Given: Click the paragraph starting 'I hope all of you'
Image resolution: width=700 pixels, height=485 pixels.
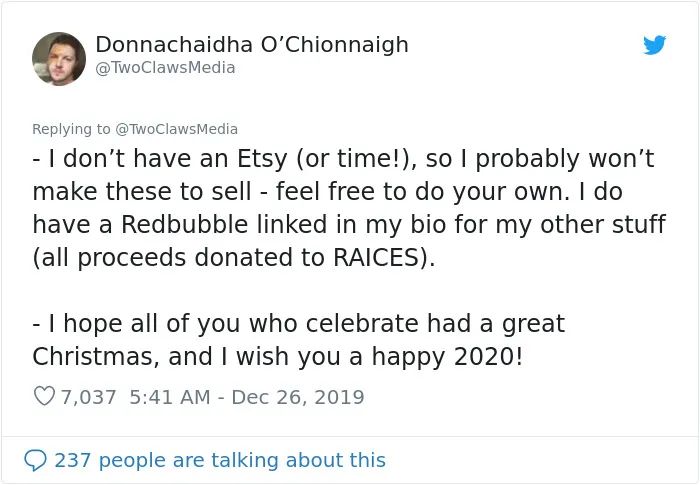Looking at the screenshot, I should tap(299, 340).
